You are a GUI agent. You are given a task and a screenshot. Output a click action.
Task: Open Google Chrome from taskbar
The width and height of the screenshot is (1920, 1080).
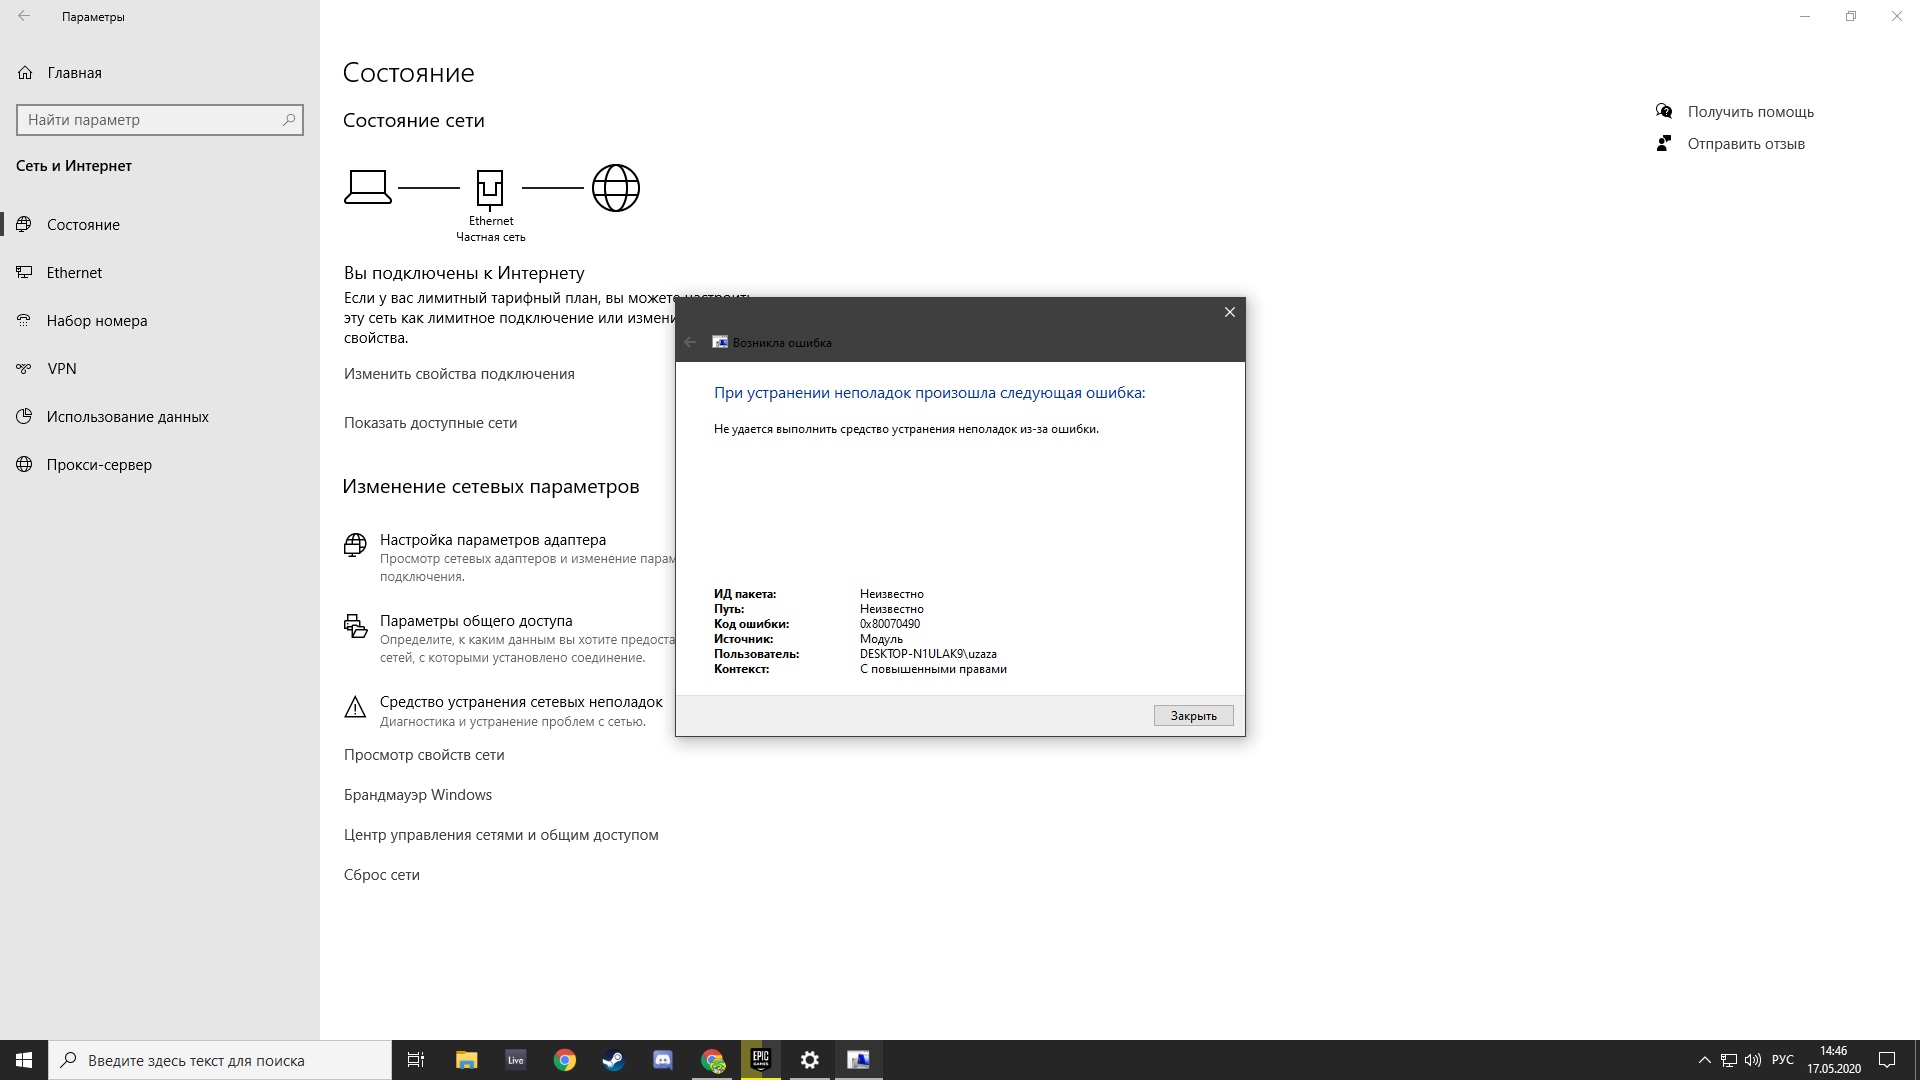[565, 1060]
